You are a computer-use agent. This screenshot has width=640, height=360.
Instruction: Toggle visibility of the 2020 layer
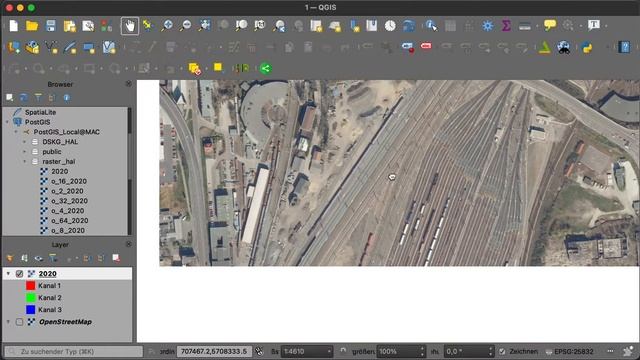(x=19, y=273)
